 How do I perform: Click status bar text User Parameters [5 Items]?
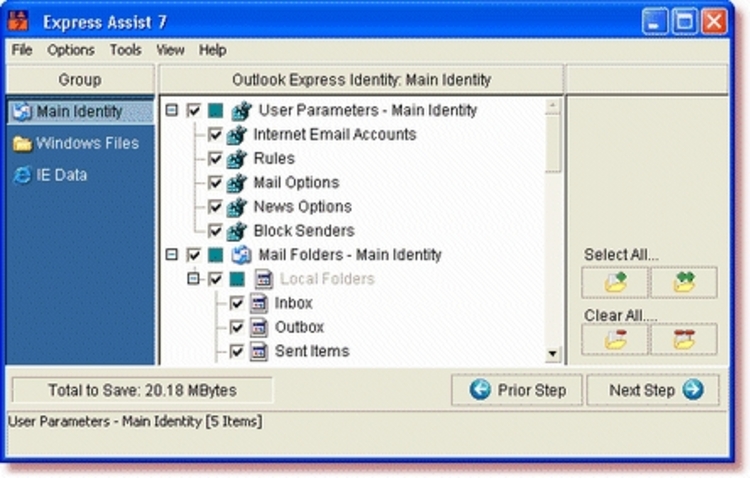135,422
